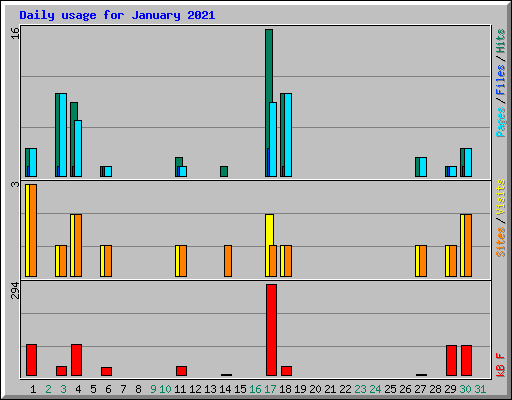Screen dimensions: 512x400
Task: Click the red KBytes bar for day 30
Action: [x=466, y=361]
